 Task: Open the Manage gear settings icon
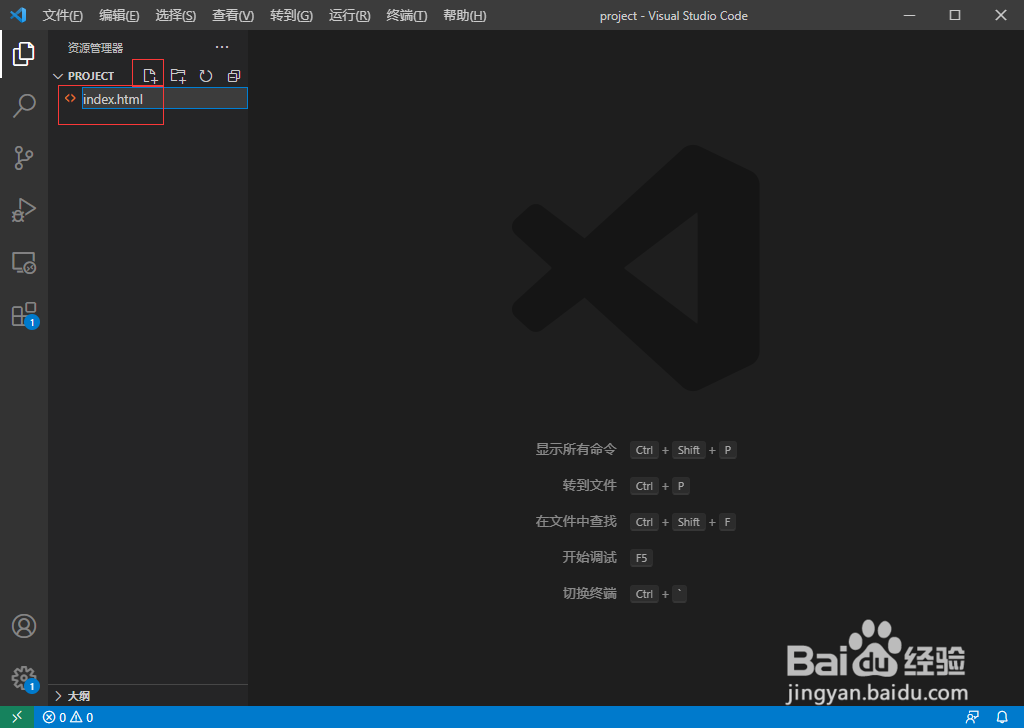click(25, 679)
